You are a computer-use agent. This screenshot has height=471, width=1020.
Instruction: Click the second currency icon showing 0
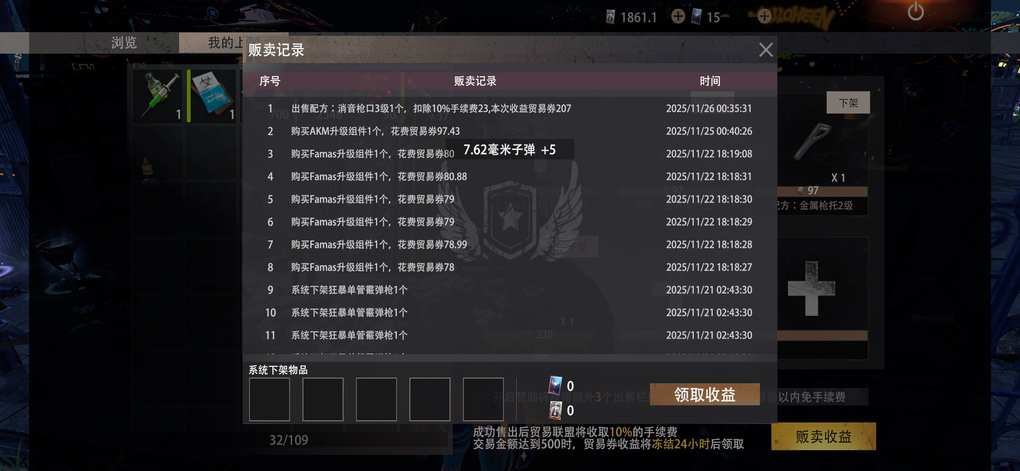coord(556,410)
